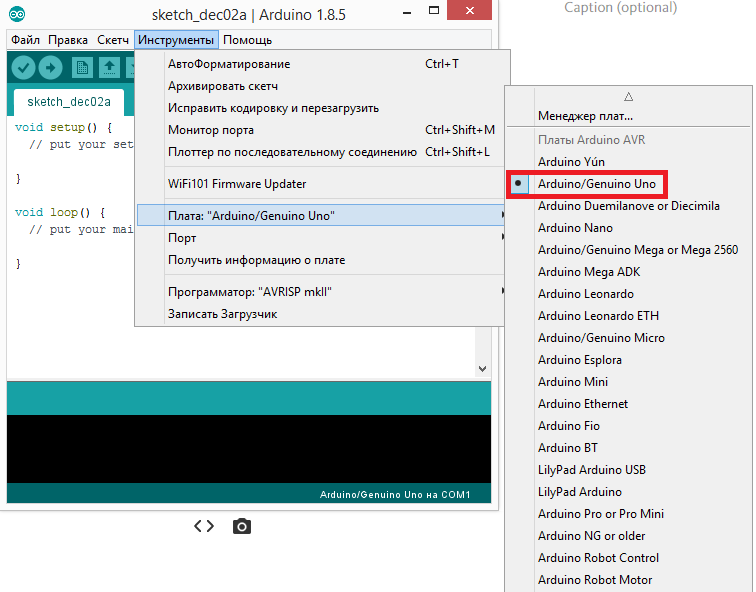Image resolution: width=756 pixels, height=592 pixels.
Task: Expand the Плата submenu
Action: click(x=321, y=215)
